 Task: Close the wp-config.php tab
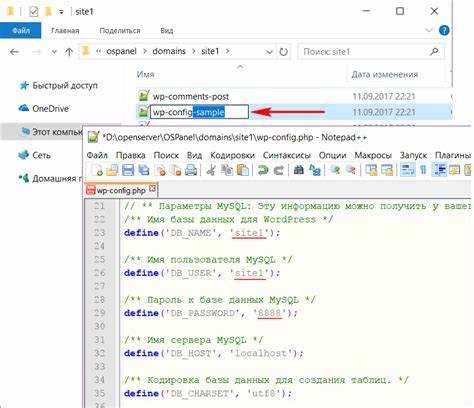tap(152, 189)
